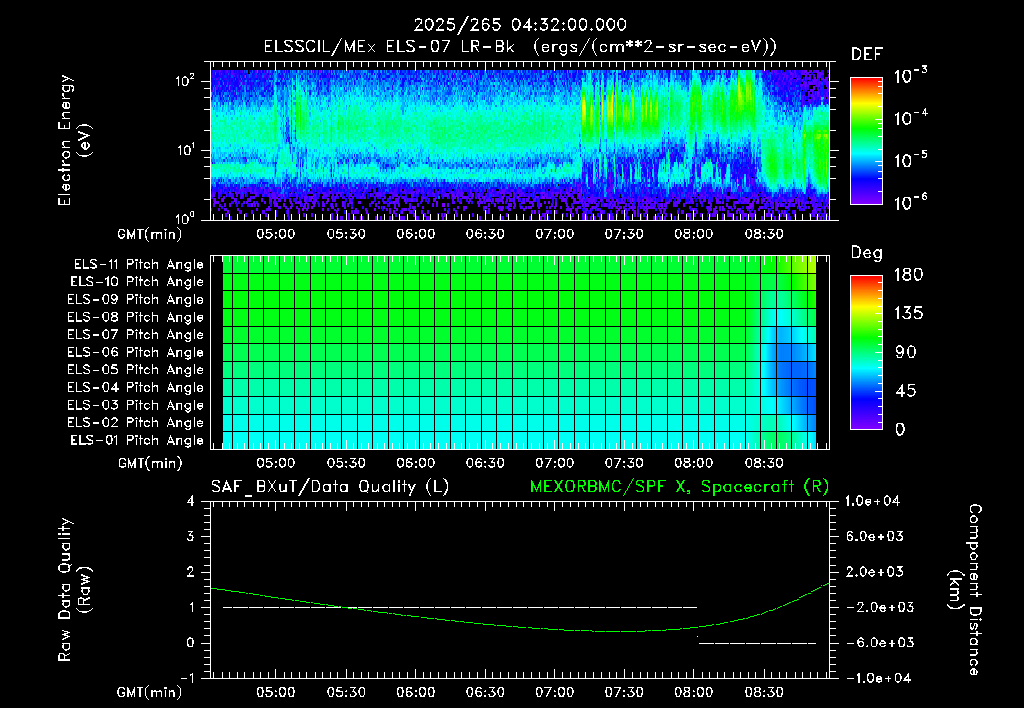Select the ELS-07 Pitch Angle row label
The width and height of the screenshot is (1024, 708).
point(135,334)
